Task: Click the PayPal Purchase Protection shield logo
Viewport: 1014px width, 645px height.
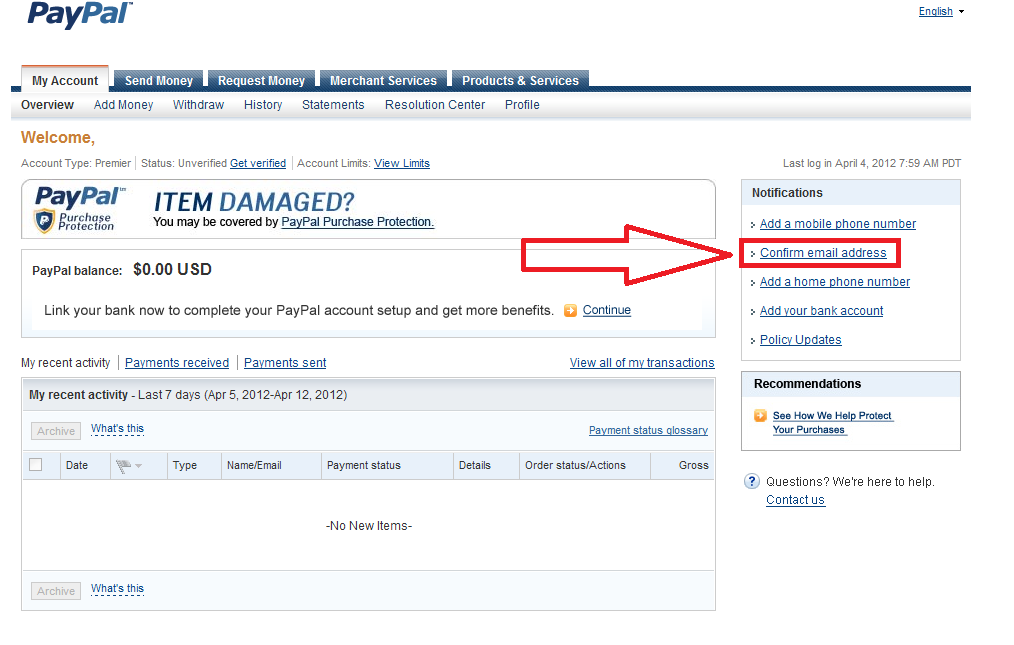Action: (44, 221)
